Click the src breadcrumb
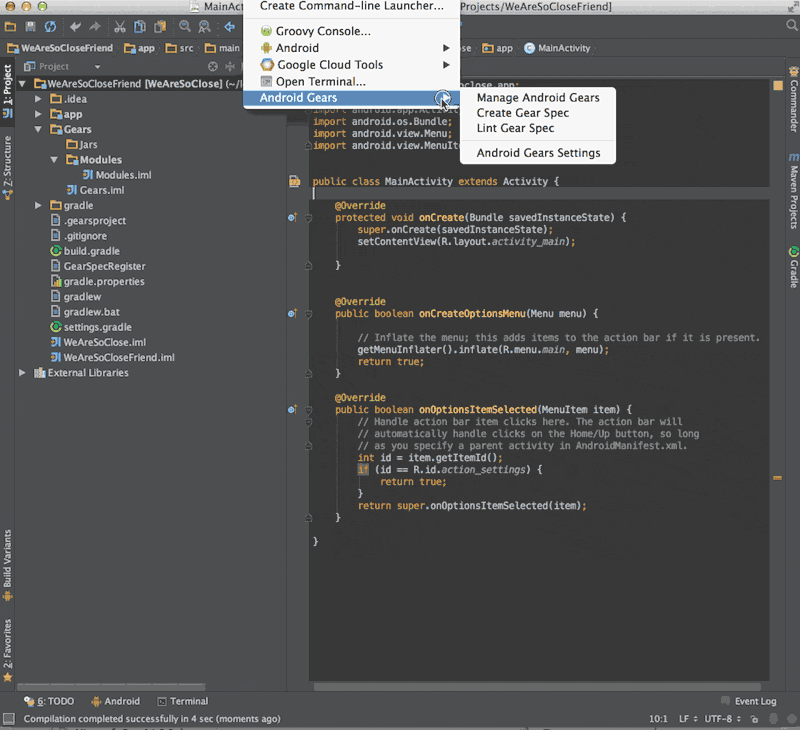800x730 pixels. (180, 48)
